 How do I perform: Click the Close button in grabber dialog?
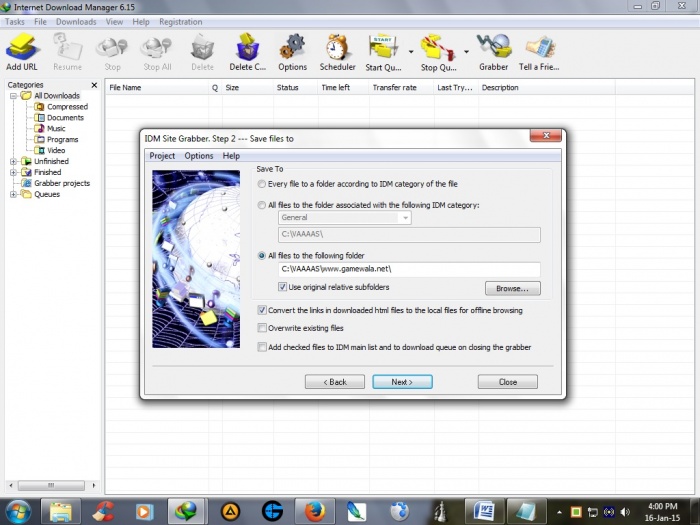click(x=508, y=382)
